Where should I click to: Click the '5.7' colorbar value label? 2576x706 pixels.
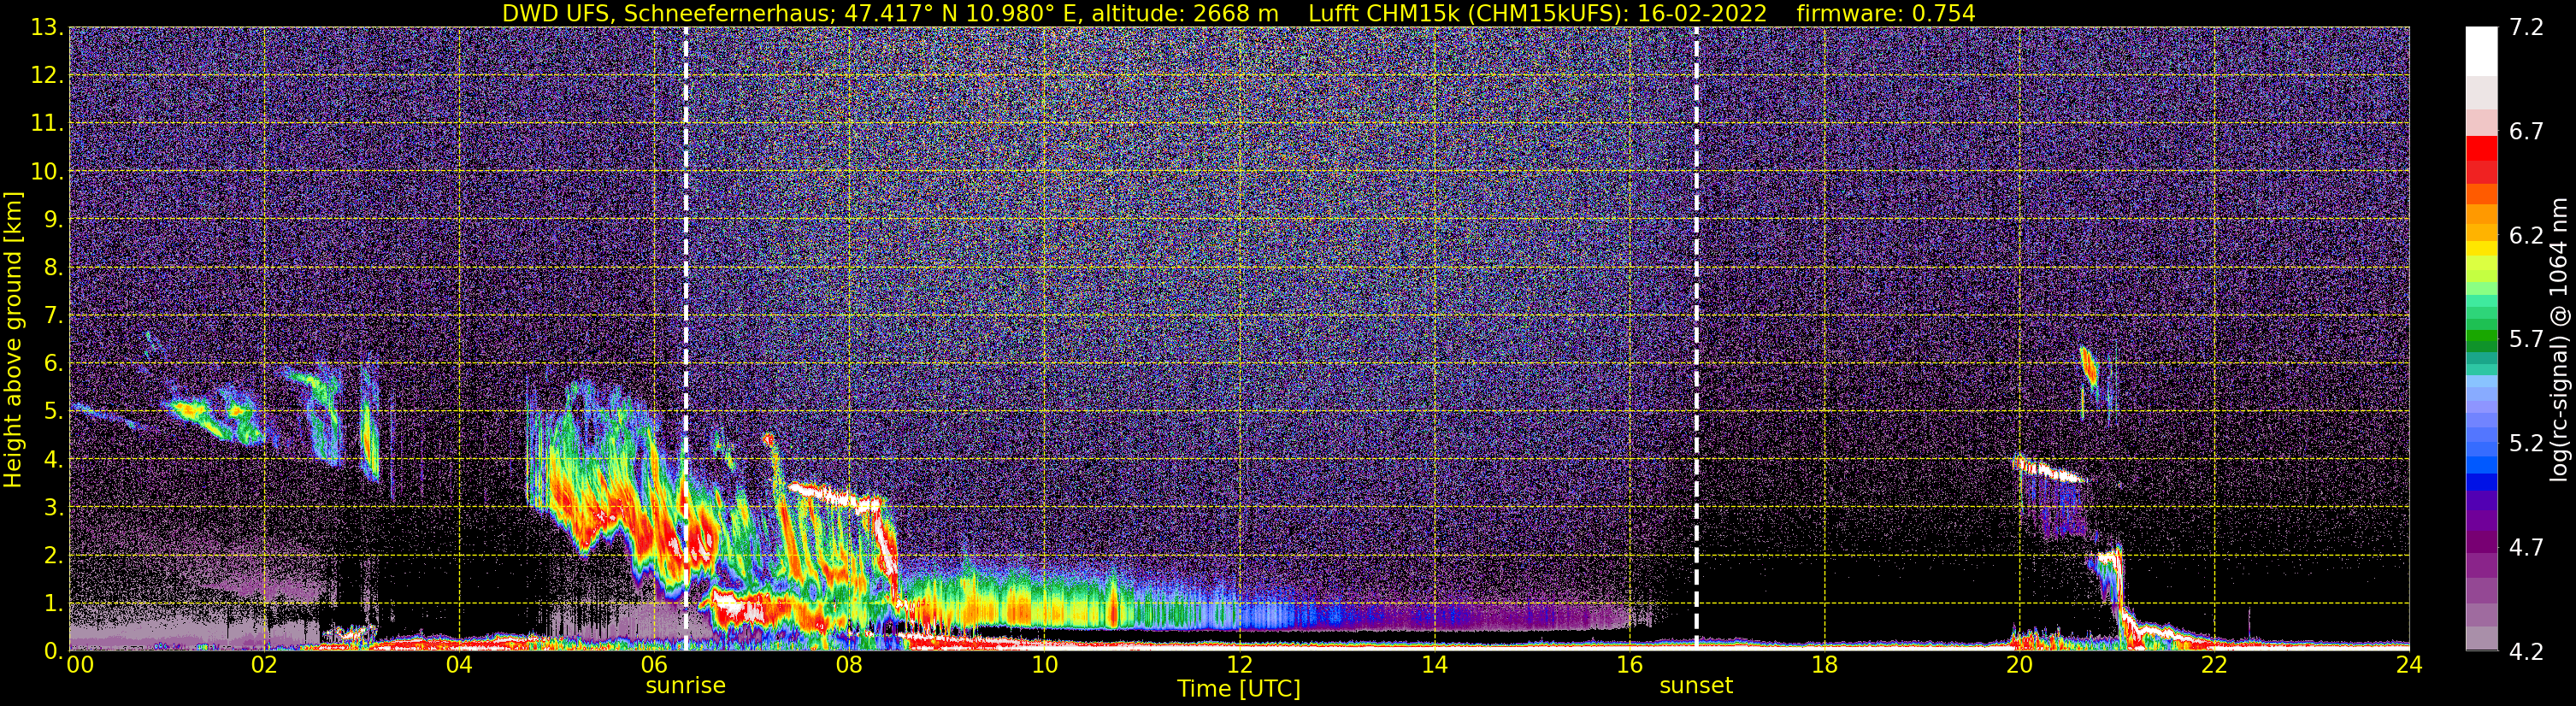[2527, 339]
